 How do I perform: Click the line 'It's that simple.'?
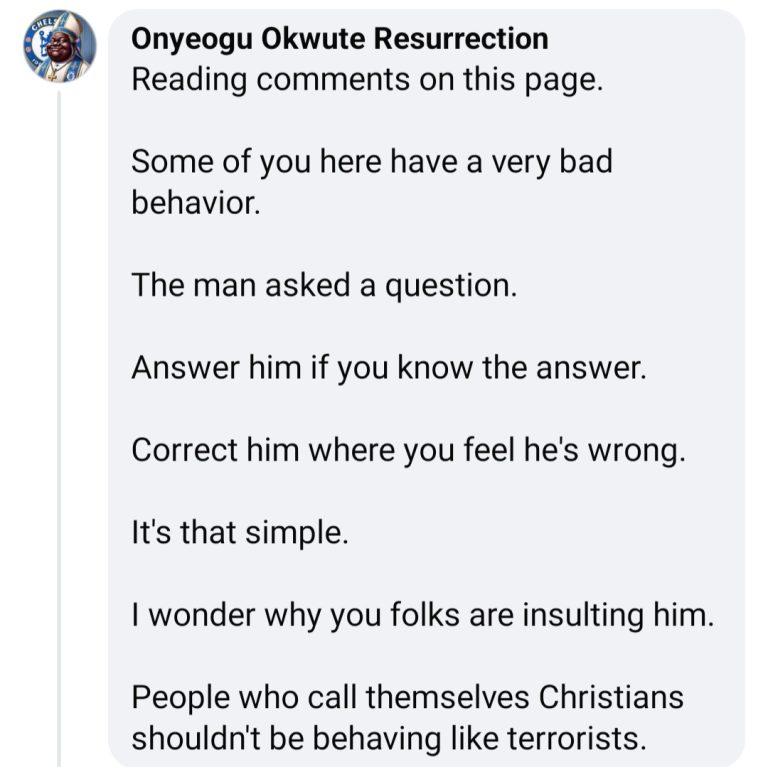coord(240,532)
